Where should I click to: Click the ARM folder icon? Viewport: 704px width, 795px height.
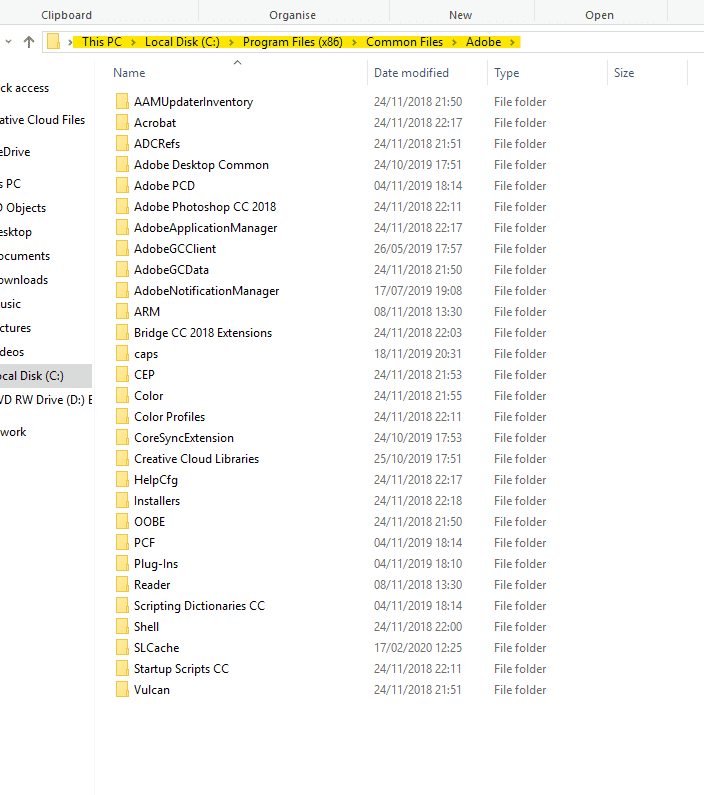click(x=122, y=311)
